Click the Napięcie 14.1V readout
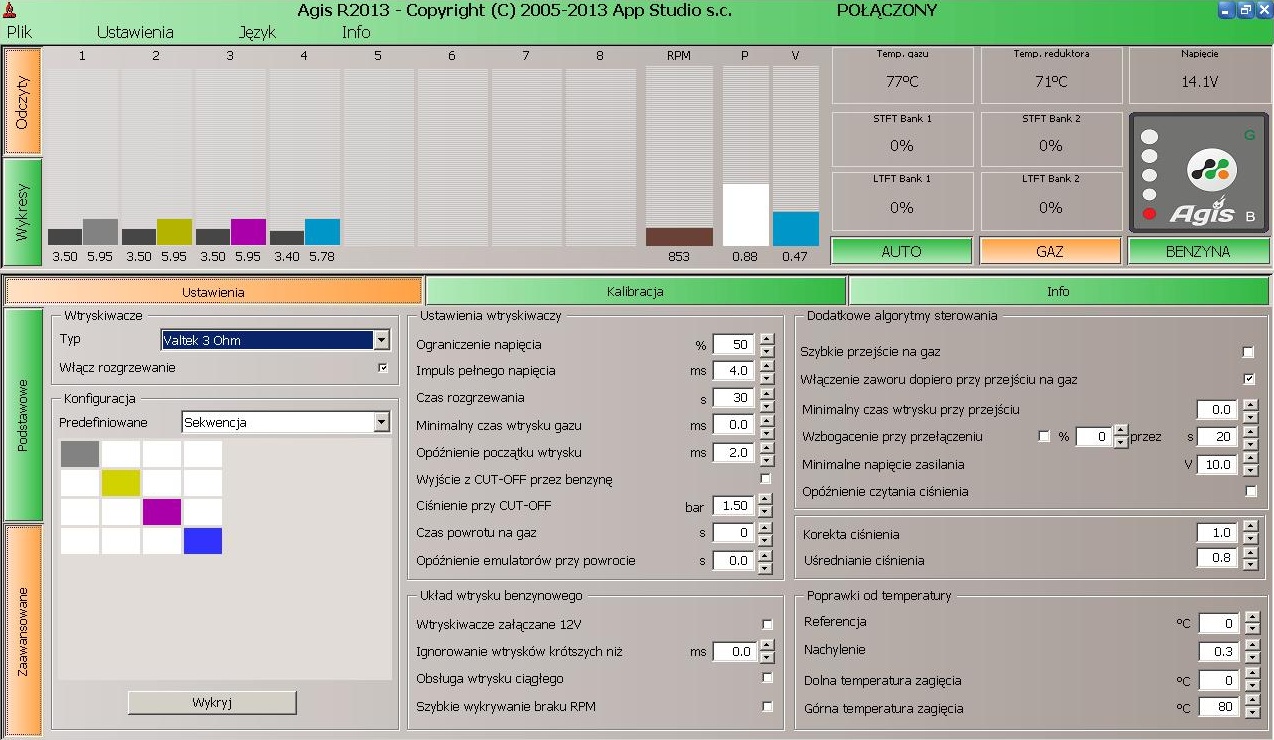 [x=1199, y=74]
